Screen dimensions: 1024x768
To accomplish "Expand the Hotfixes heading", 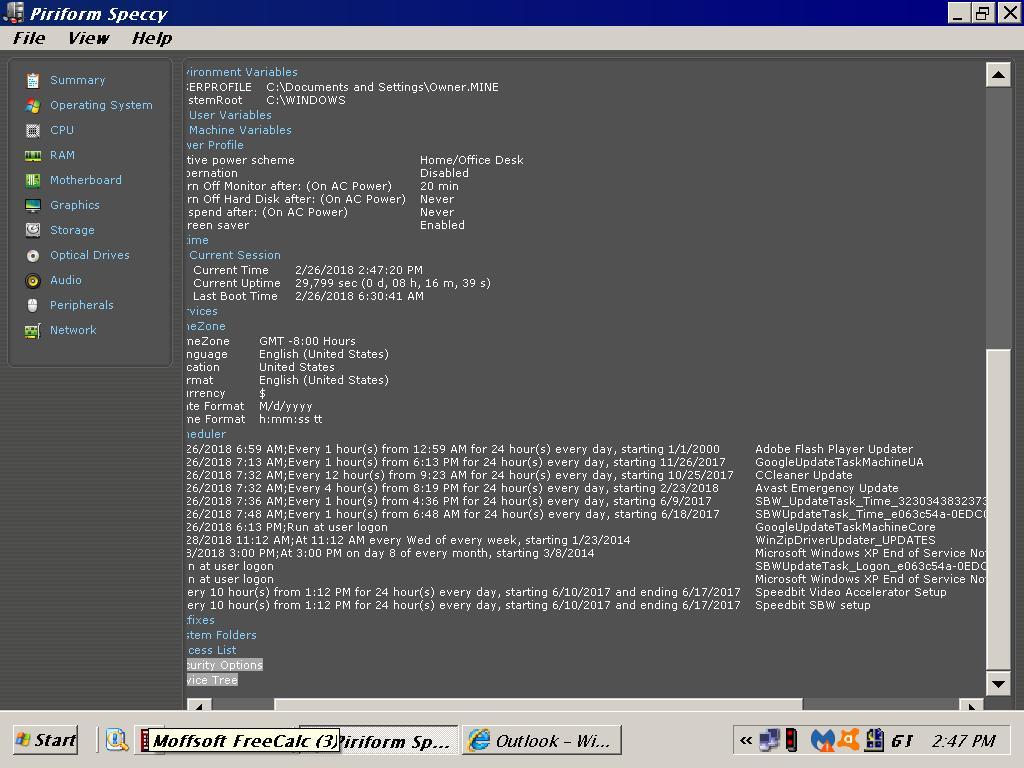I will tap(200, 620).
